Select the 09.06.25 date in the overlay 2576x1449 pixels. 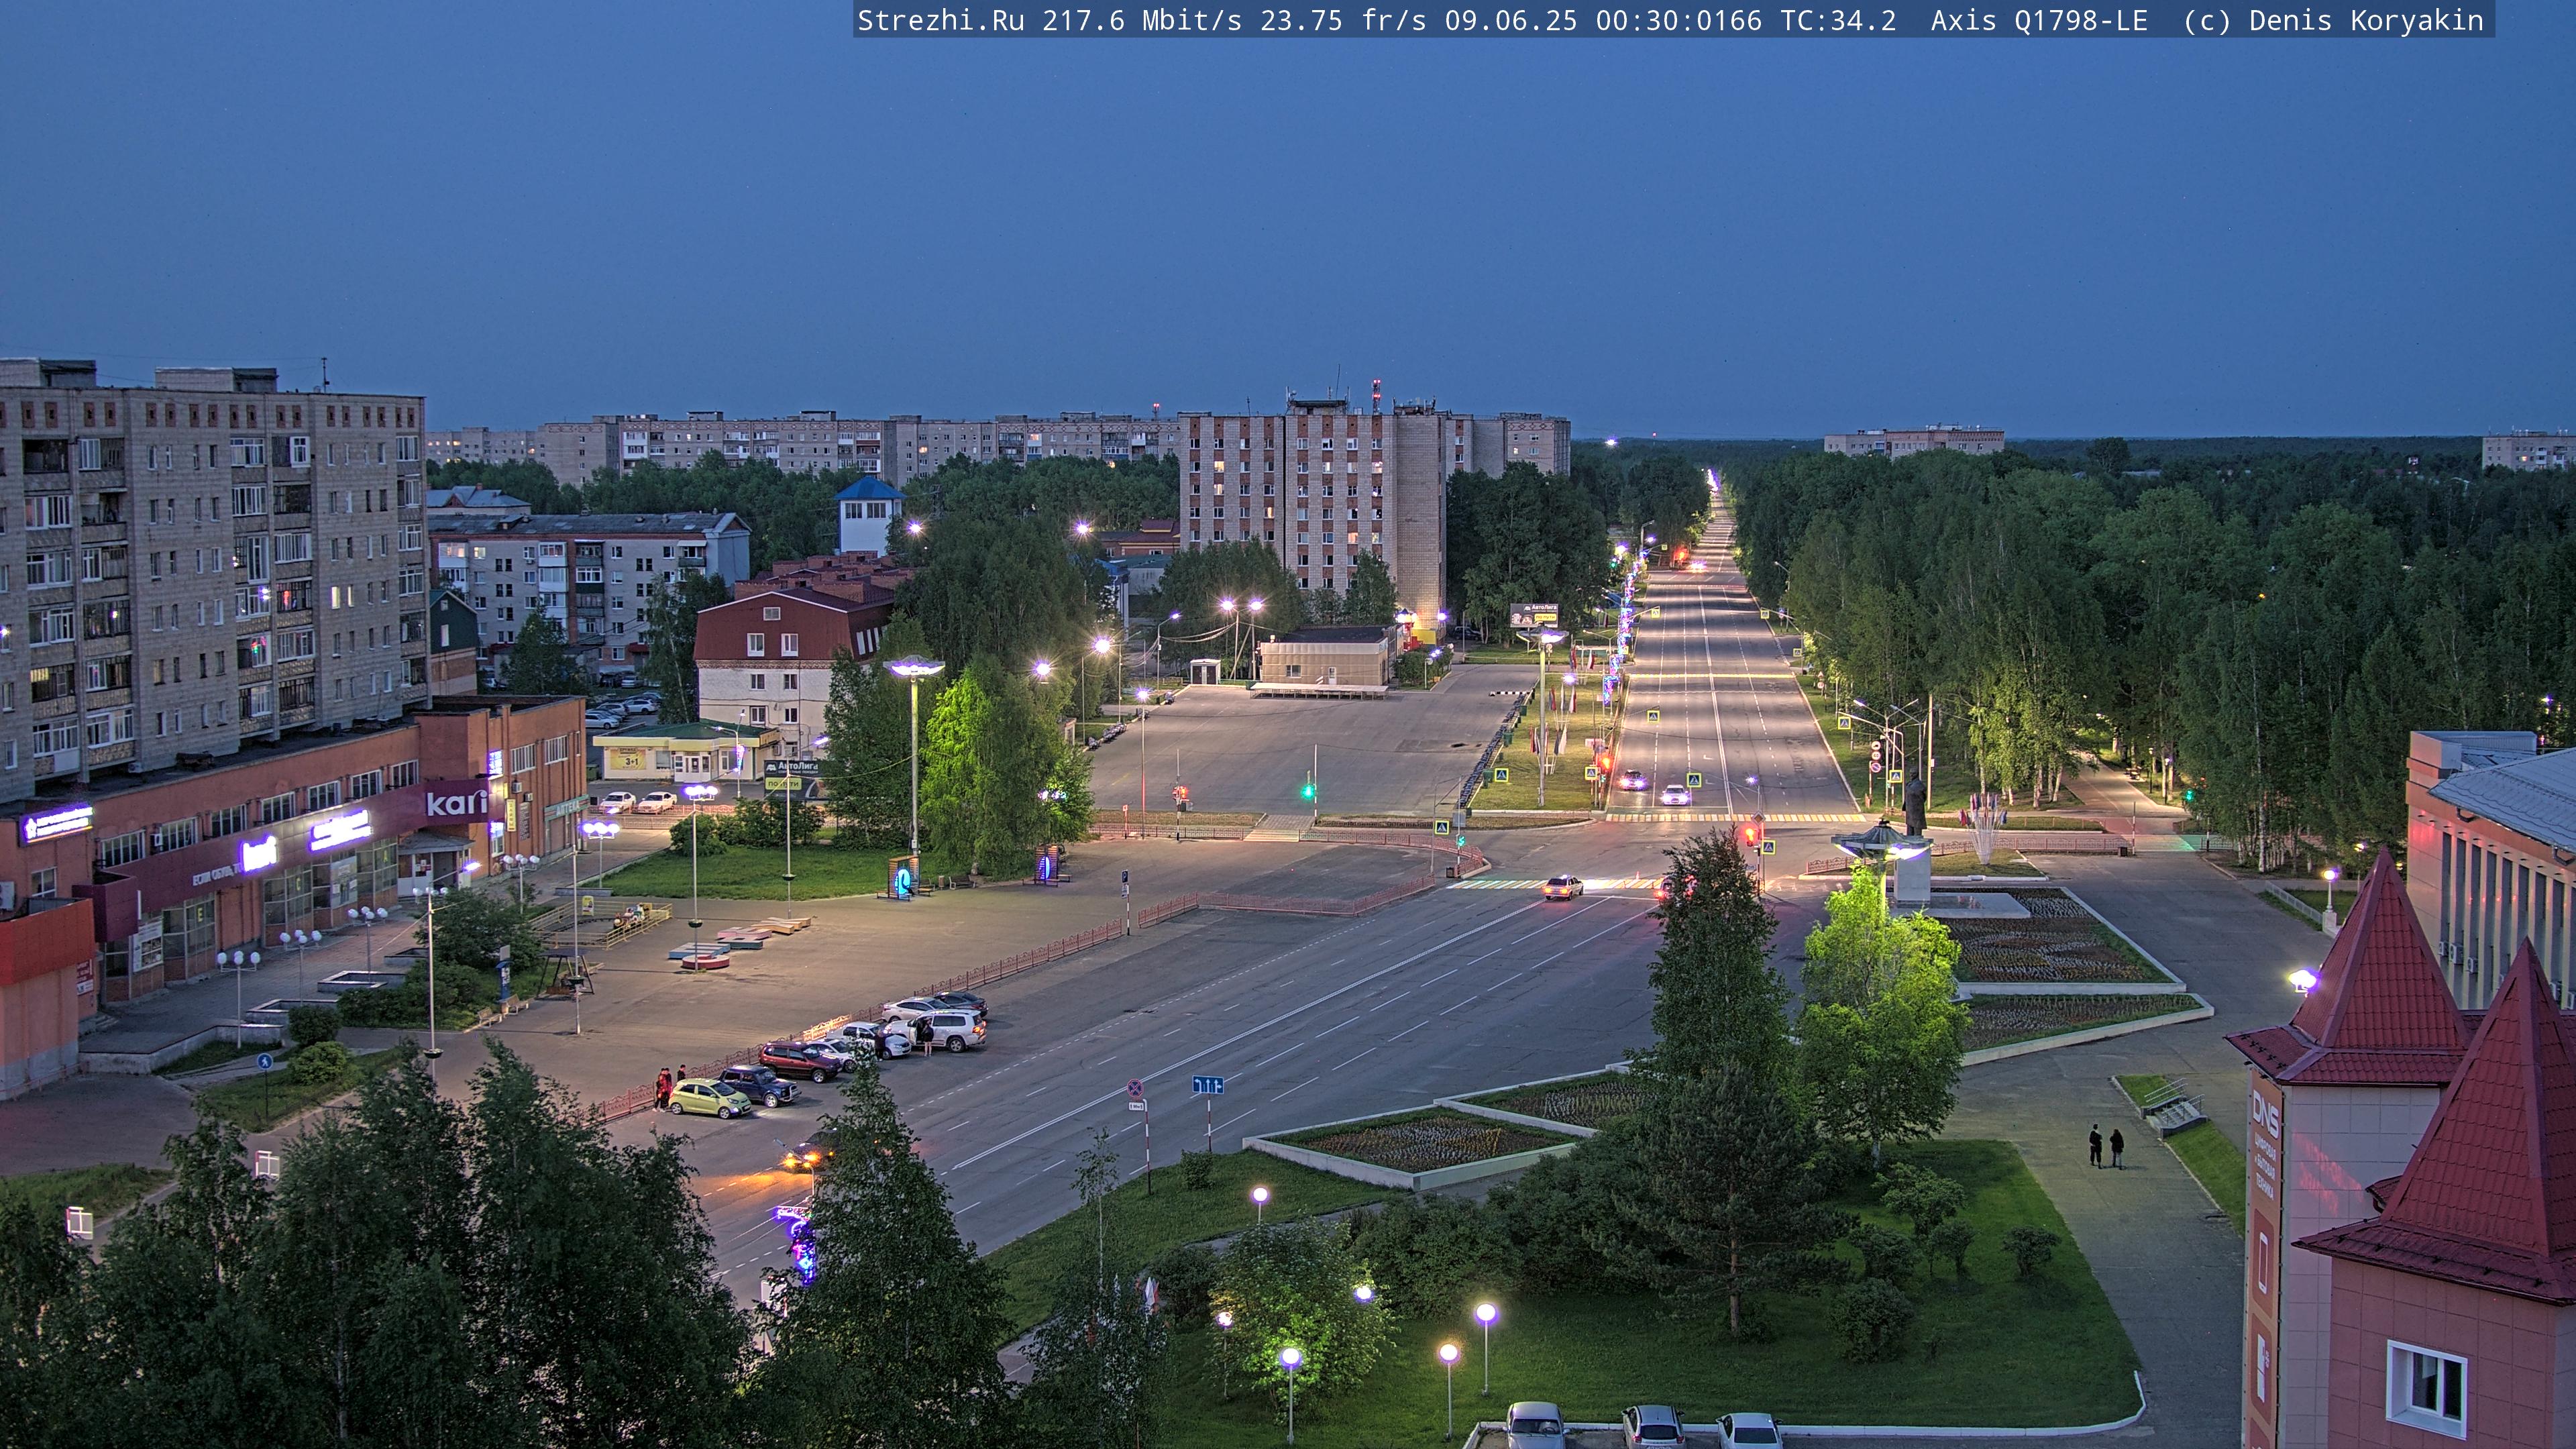(x=1511, y=21)
